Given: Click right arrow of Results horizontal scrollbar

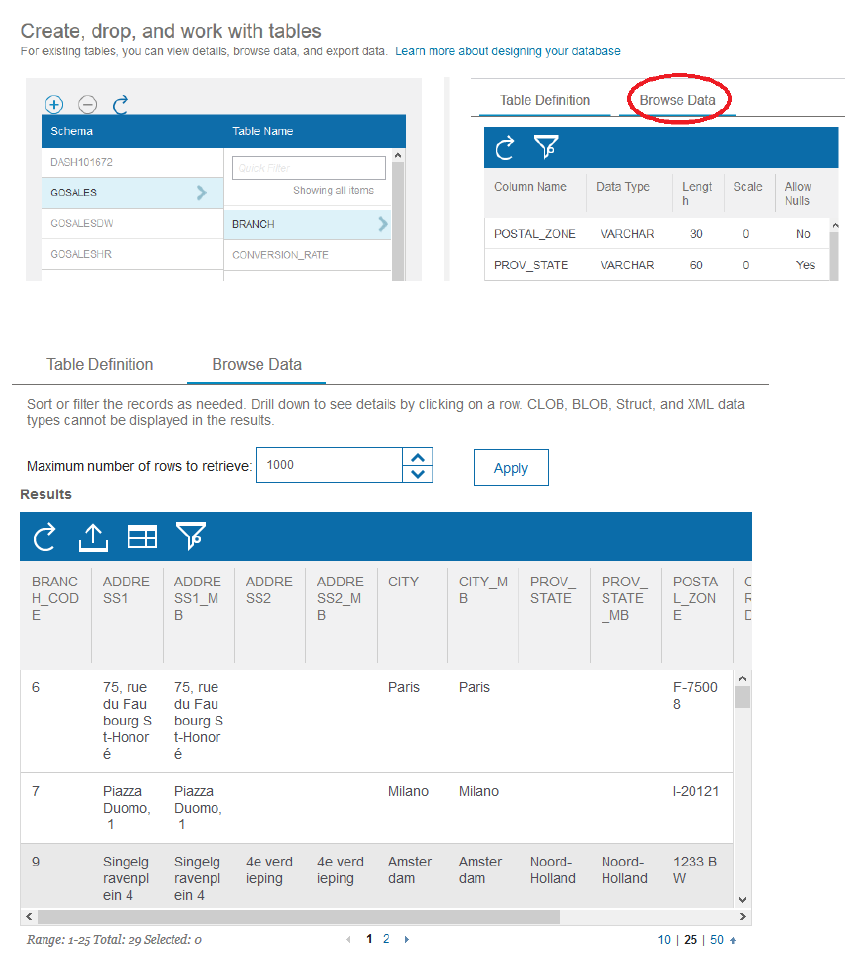Looking at the screenshot, I should point(743,917).
